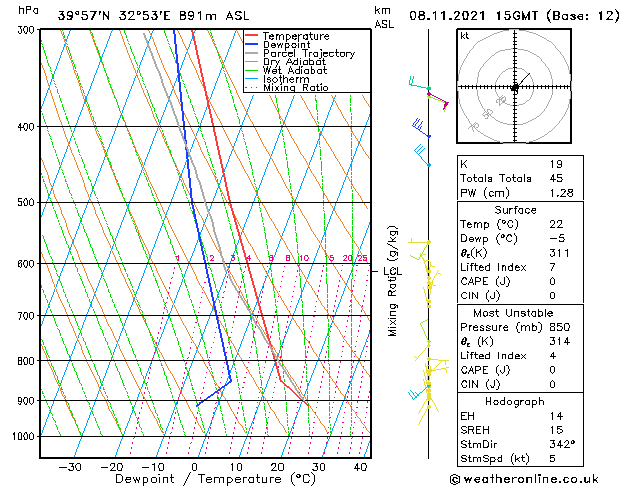
Task: Click the kt label in hodograph
Action: (x=465, y=36)
